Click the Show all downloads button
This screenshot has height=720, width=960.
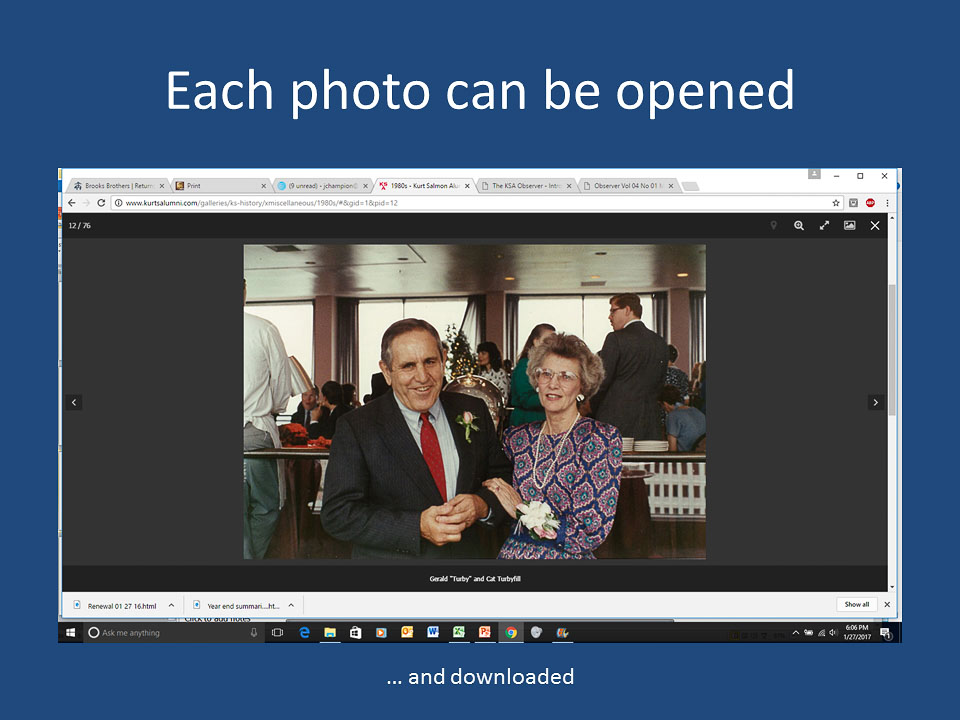click(x=857, y=605)
